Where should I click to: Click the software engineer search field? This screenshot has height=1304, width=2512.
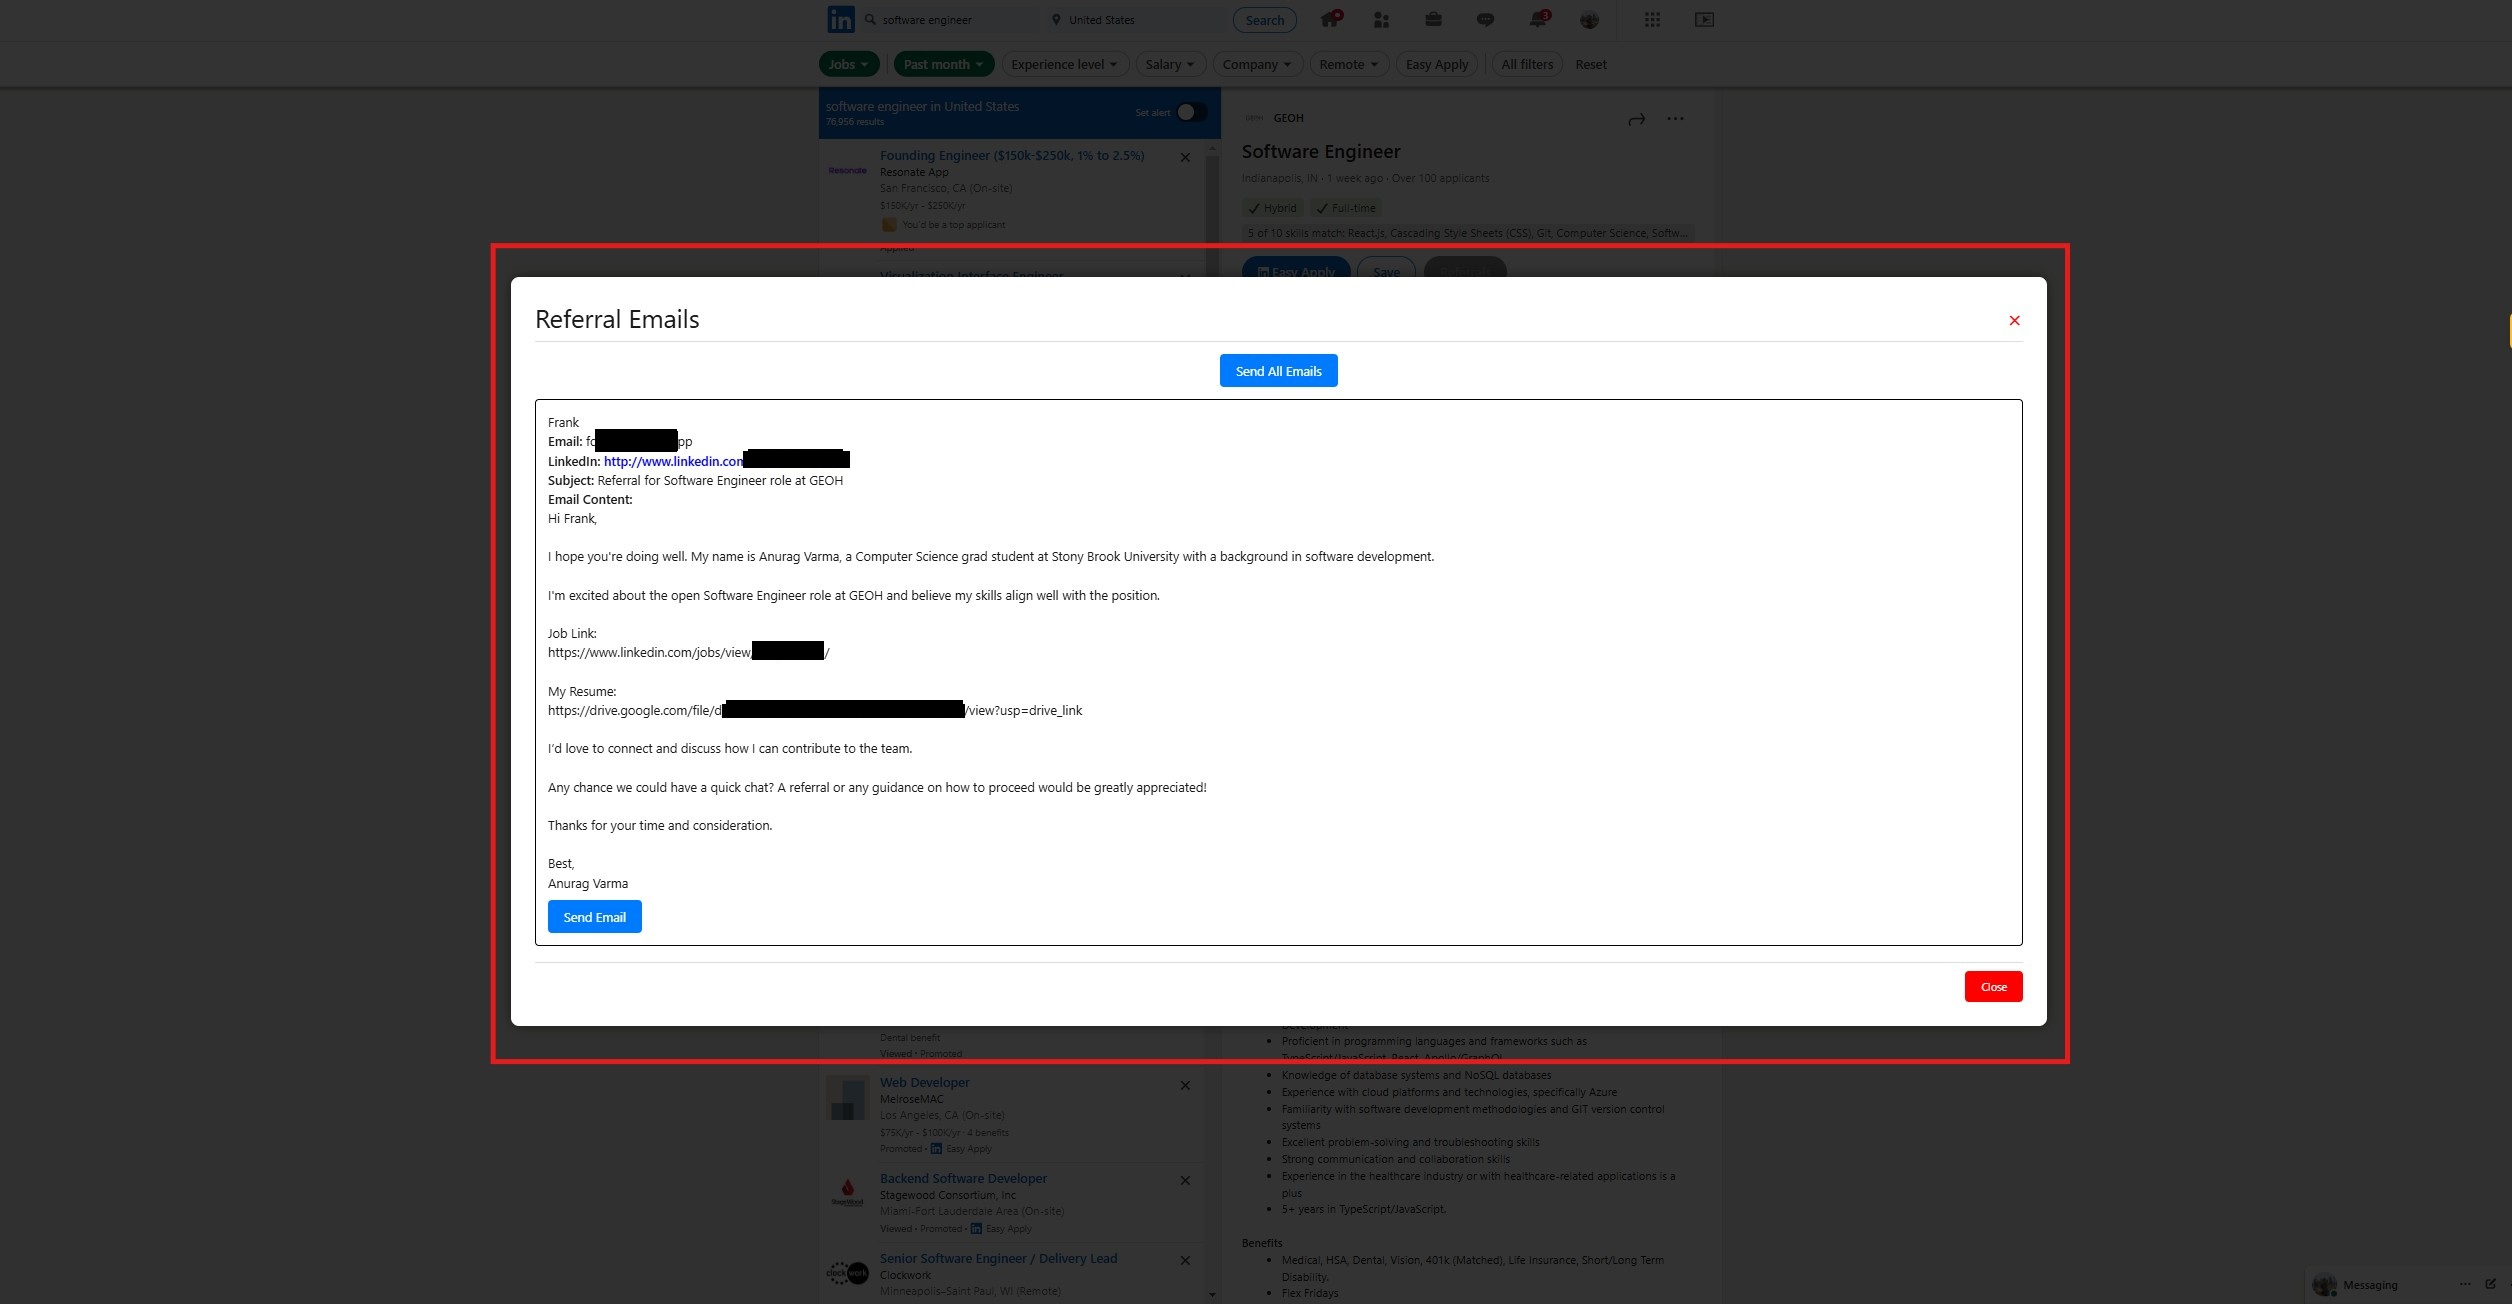[x=950, y=20]
